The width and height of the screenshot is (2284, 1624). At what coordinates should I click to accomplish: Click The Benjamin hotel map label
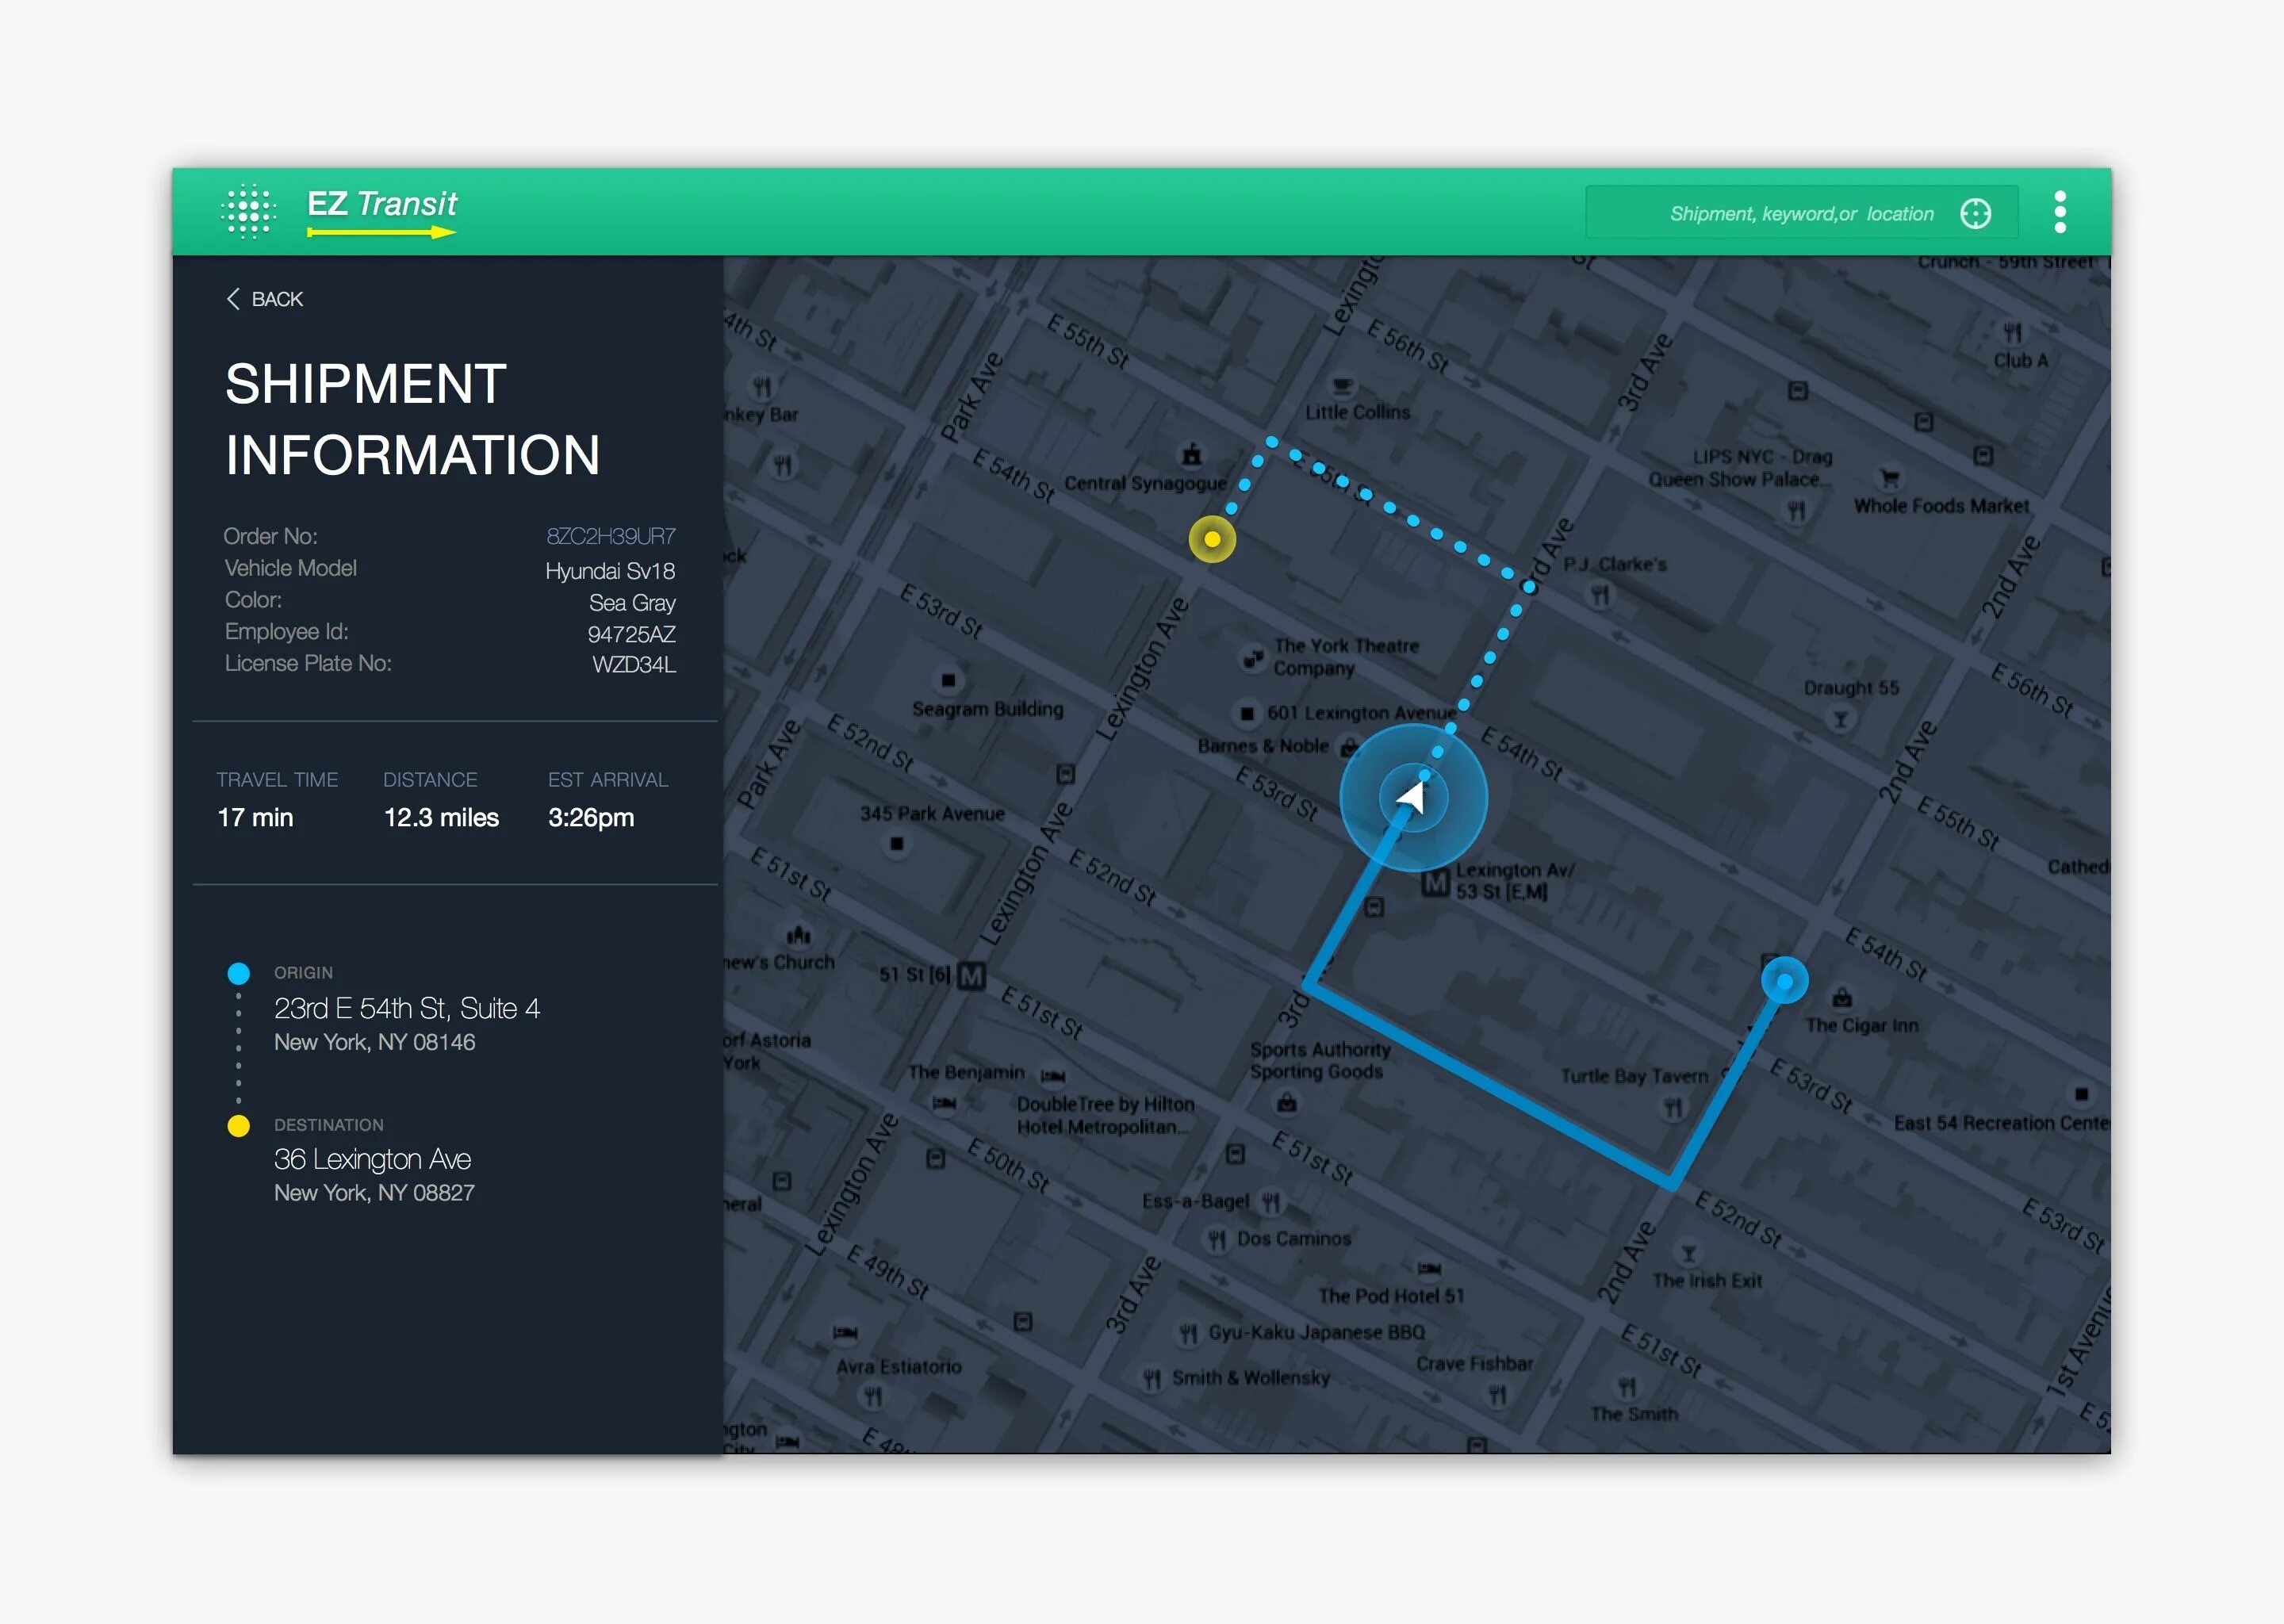[966, 1072]
